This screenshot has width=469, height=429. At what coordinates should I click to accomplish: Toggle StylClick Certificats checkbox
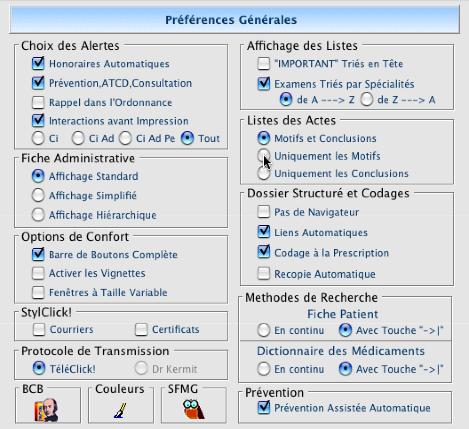click(x=141, y=329)
